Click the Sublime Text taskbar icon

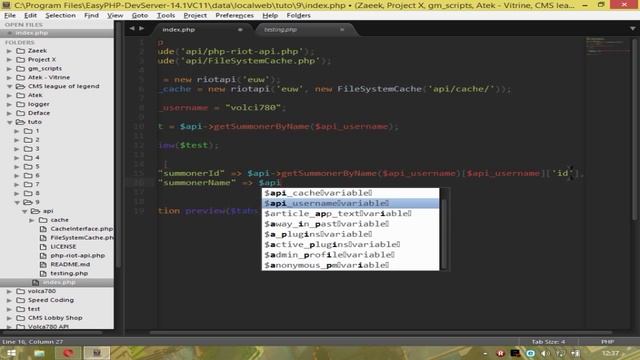pyautogui.click(x=97, y=353)
